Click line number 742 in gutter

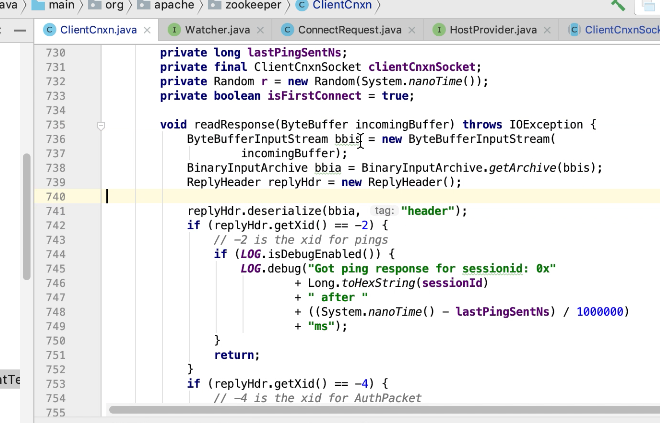pyautogui.click(x=56, y=226)
